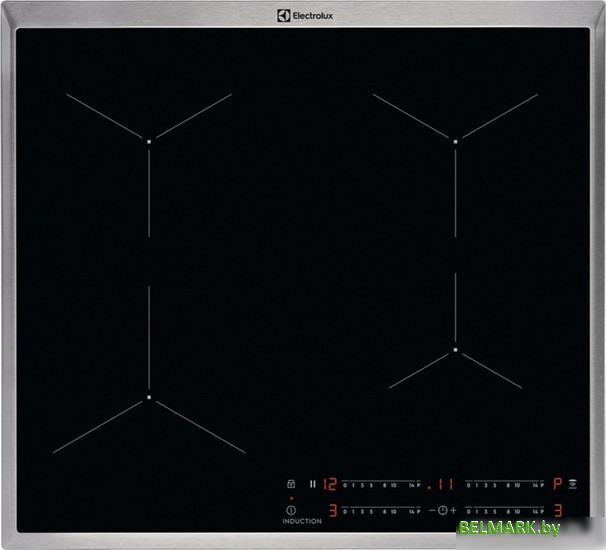This screenshot has width=606, height=550.
Task: Tap the heat slider right of the timer plus
Action: (x=505, y=511)
